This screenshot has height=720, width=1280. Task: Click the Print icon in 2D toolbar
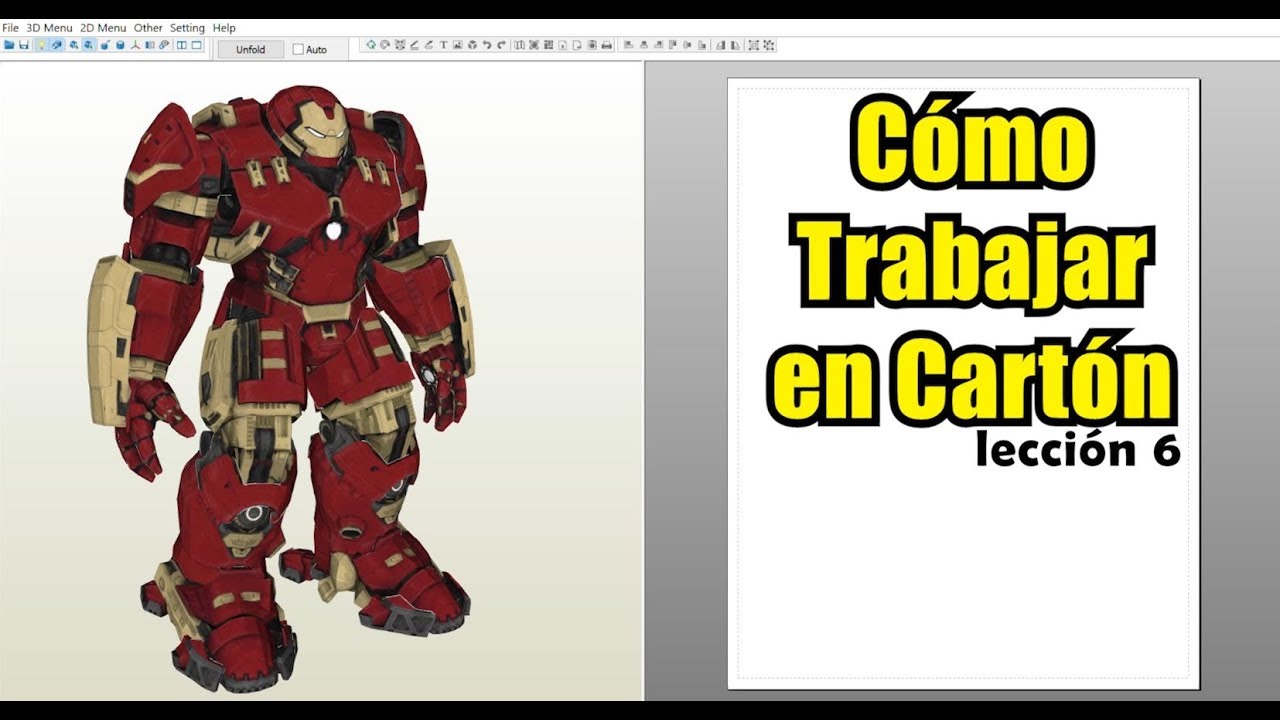click(x=606, y=45)
